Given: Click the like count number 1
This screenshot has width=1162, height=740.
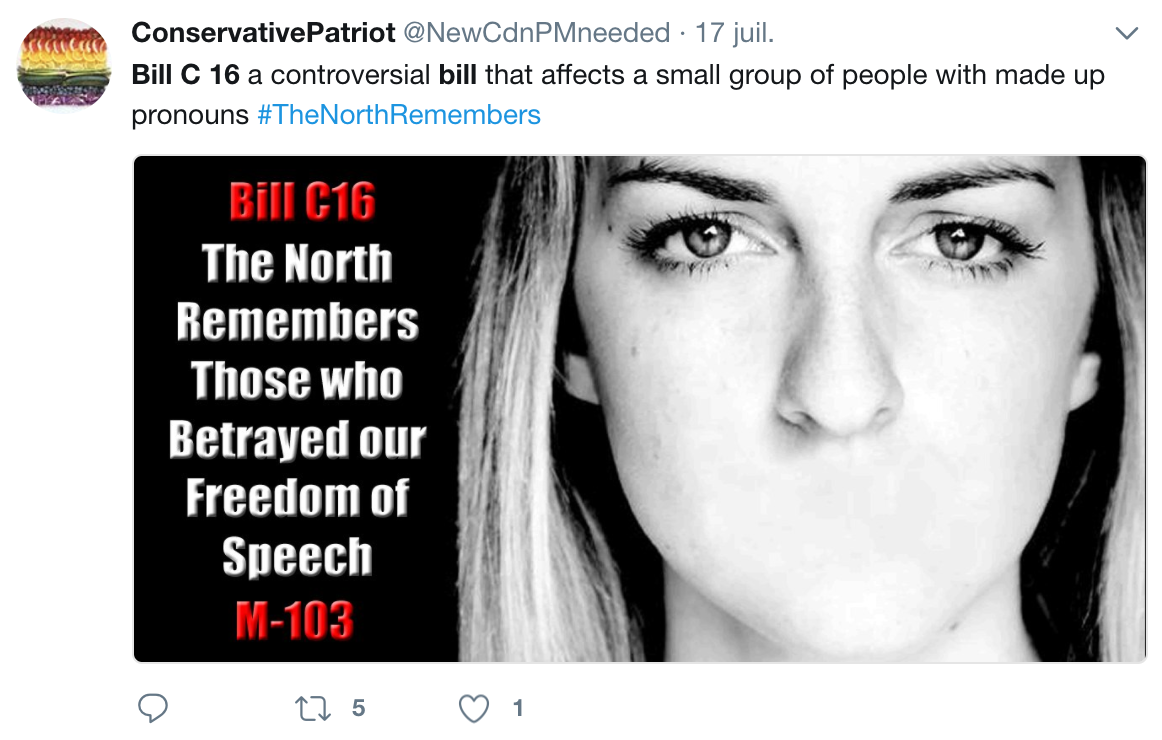Looking at the screenshot, I should click(518, 708).
